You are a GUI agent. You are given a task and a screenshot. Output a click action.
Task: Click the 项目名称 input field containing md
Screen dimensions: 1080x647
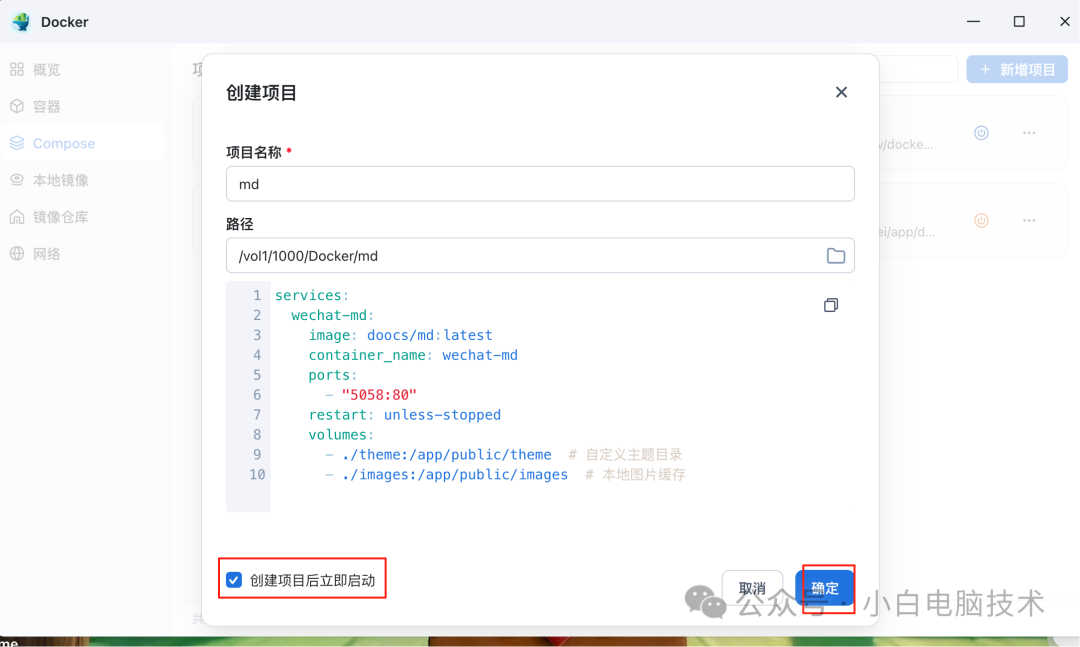[x=540, y=184]
